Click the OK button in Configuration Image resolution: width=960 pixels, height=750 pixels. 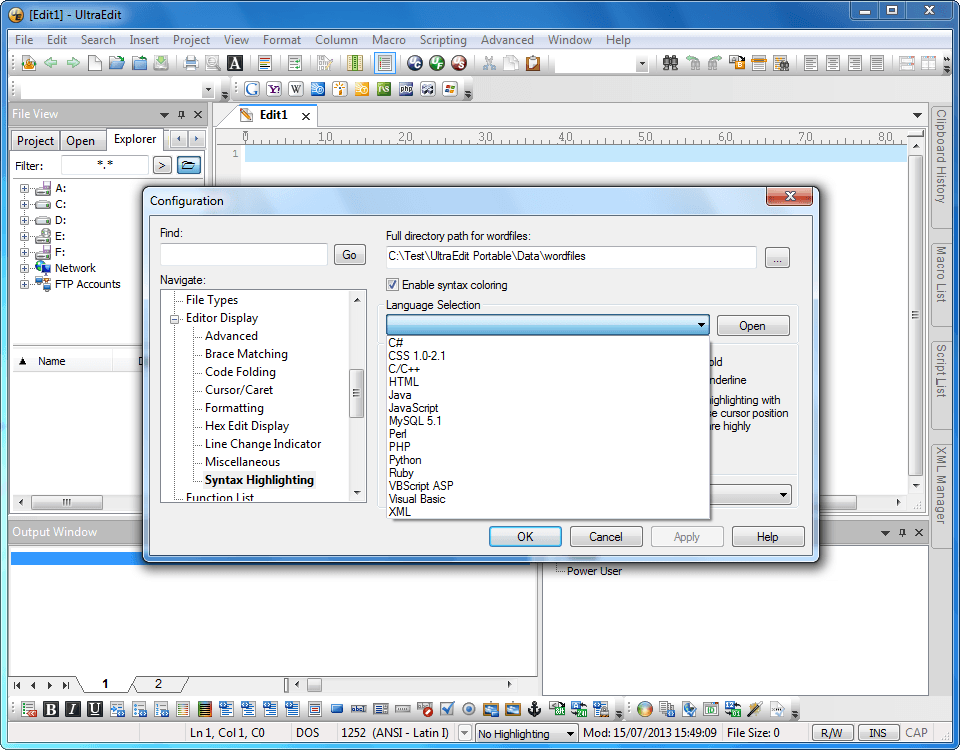525,537
